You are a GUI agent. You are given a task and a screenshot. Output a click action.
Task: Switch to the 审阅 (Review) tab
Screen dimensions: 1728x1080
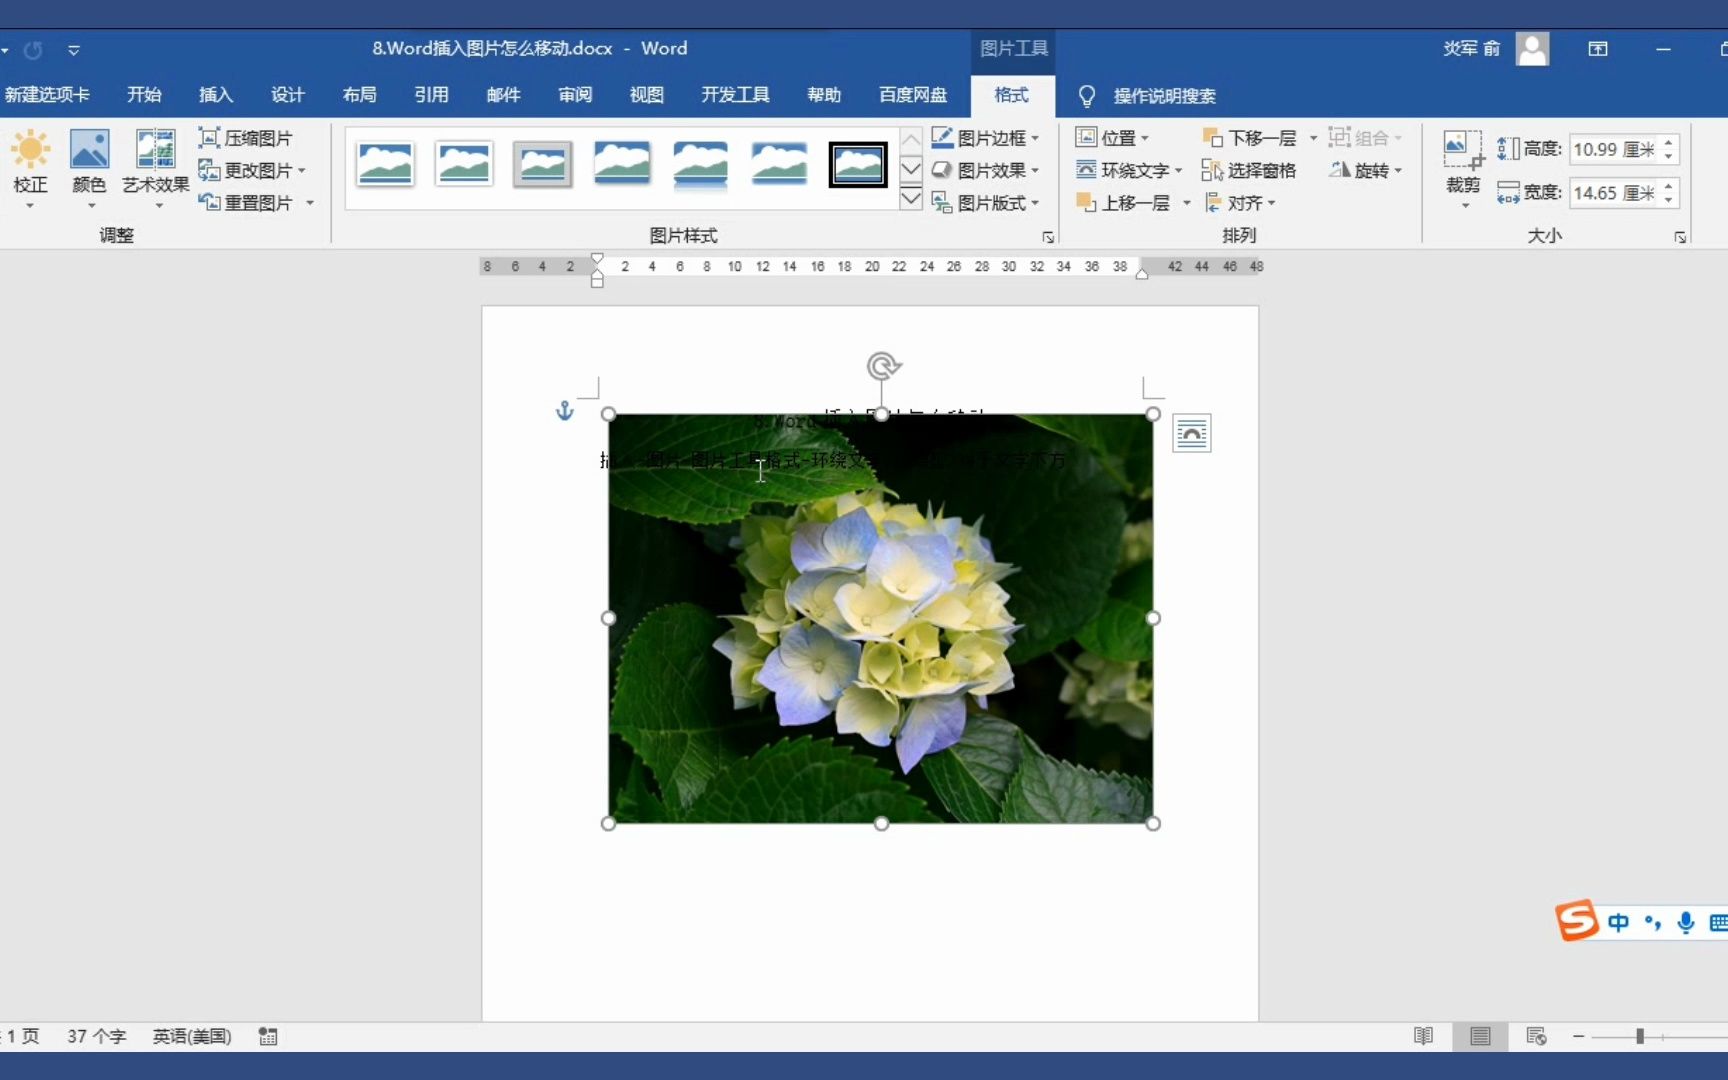(575, 94)
